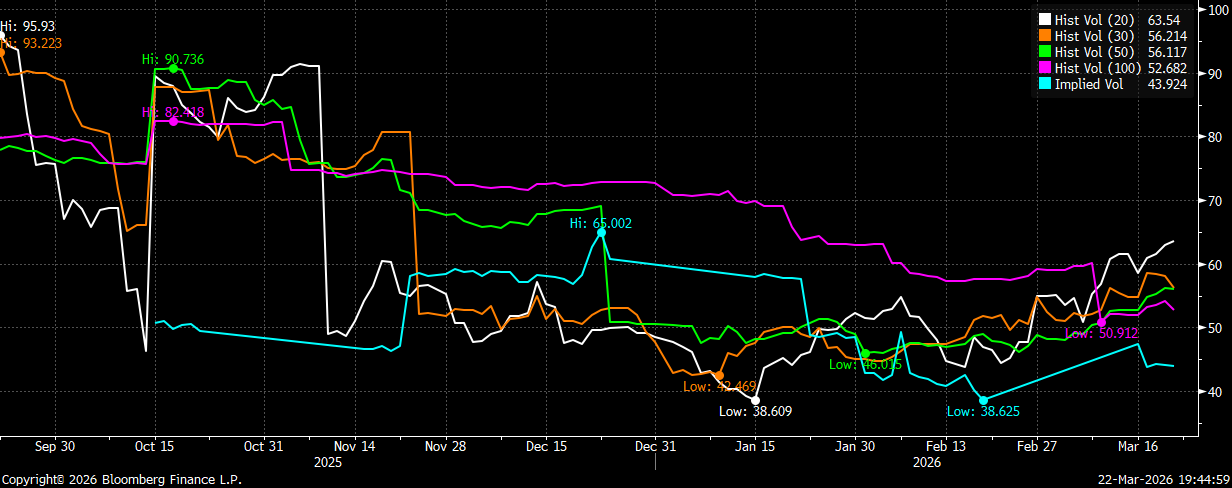This screenshot has height=488, width=1232.
Task: Click the Feb 27 date on x-axis
Action: (x=1036, y=445)
